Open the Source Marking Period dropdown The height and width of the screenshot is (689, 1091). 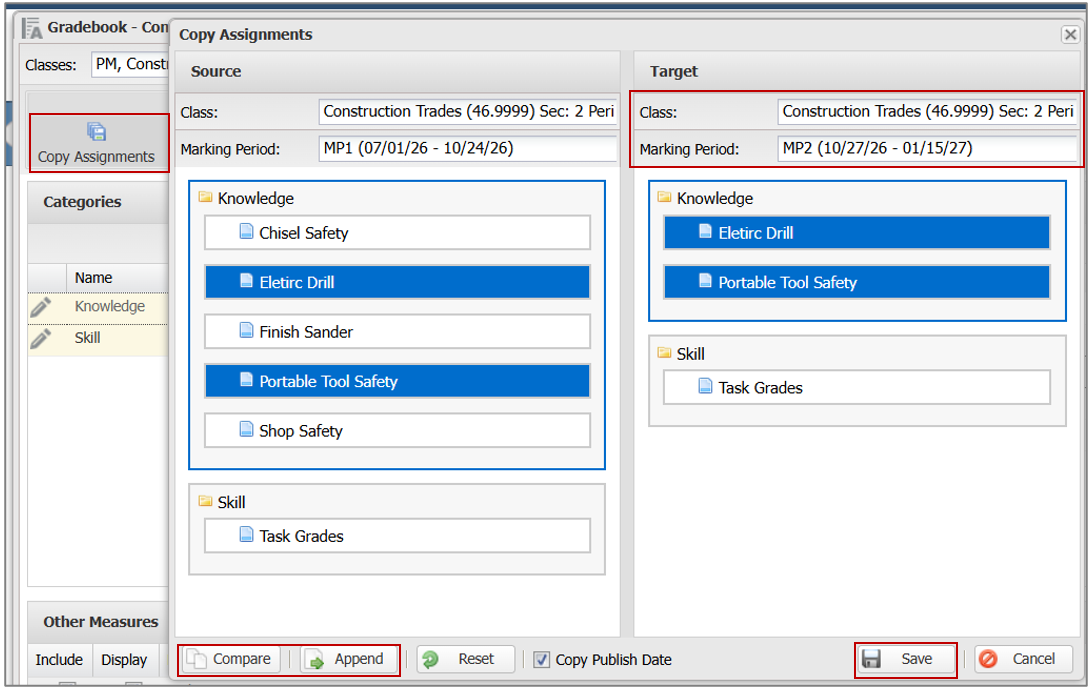pyautogui.click(x=468, y=148)
